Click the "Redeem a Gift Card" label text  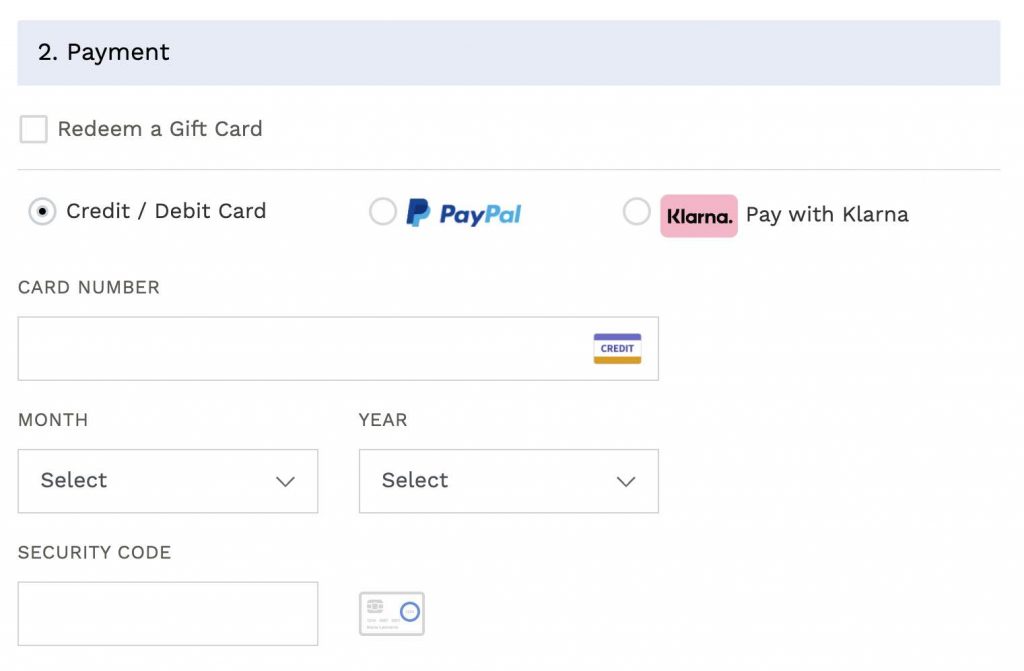pos(160,129)
